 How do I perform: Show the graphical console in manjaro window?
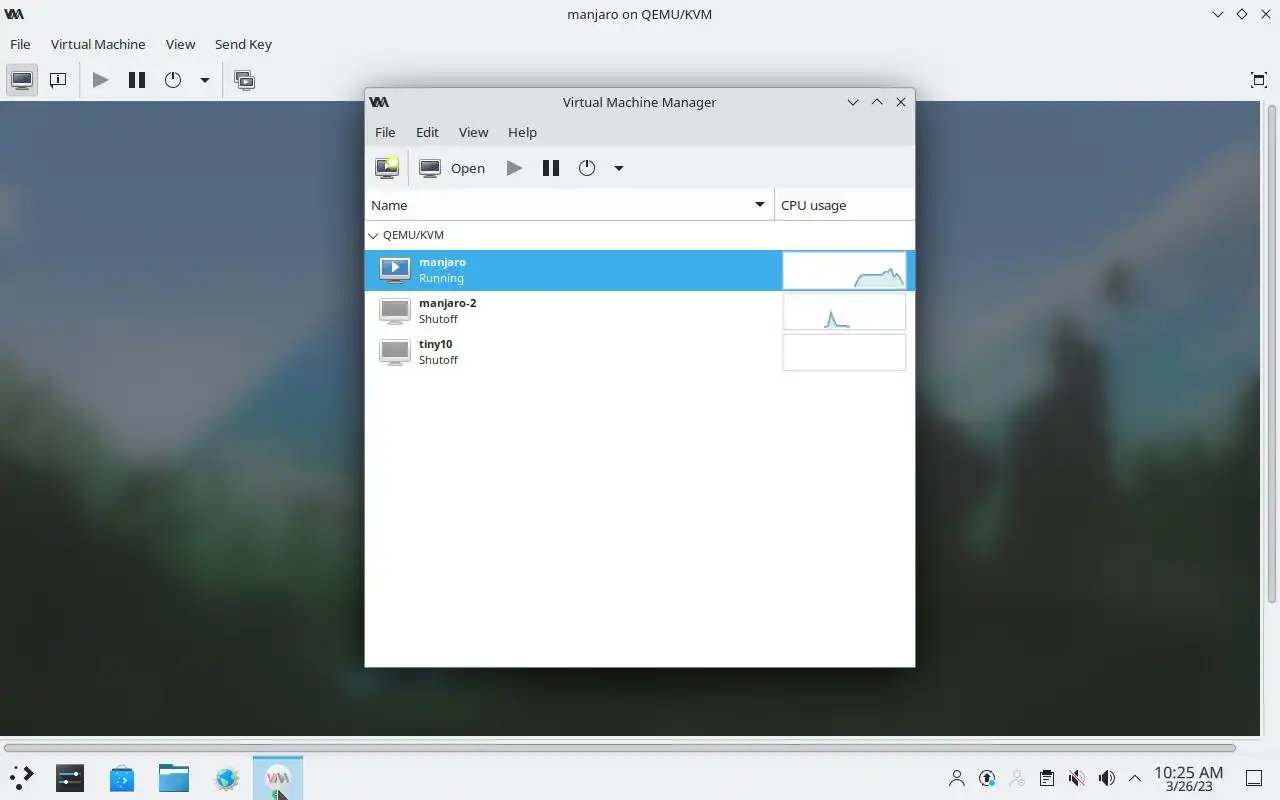click(22, 80)
